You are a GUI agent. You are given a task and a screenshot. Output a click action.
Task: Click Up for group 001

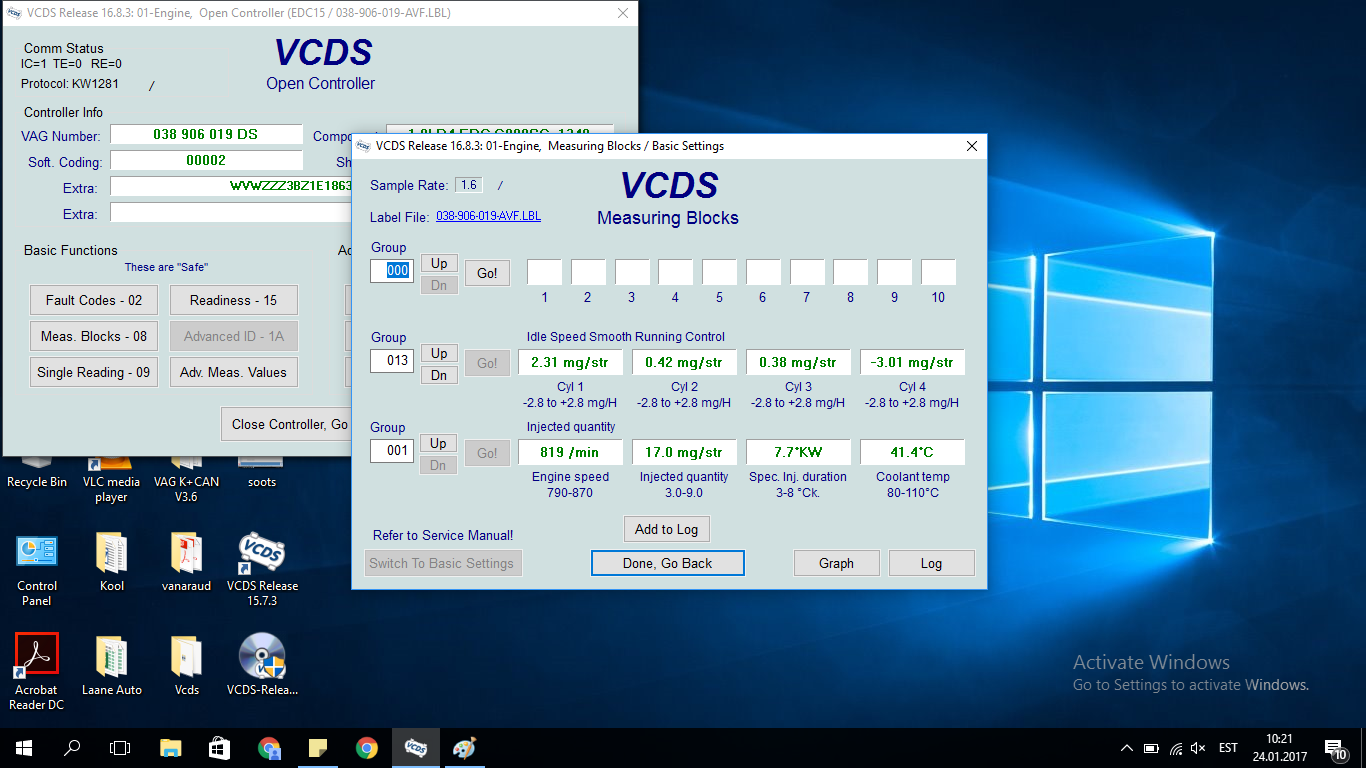pos(439,443)
